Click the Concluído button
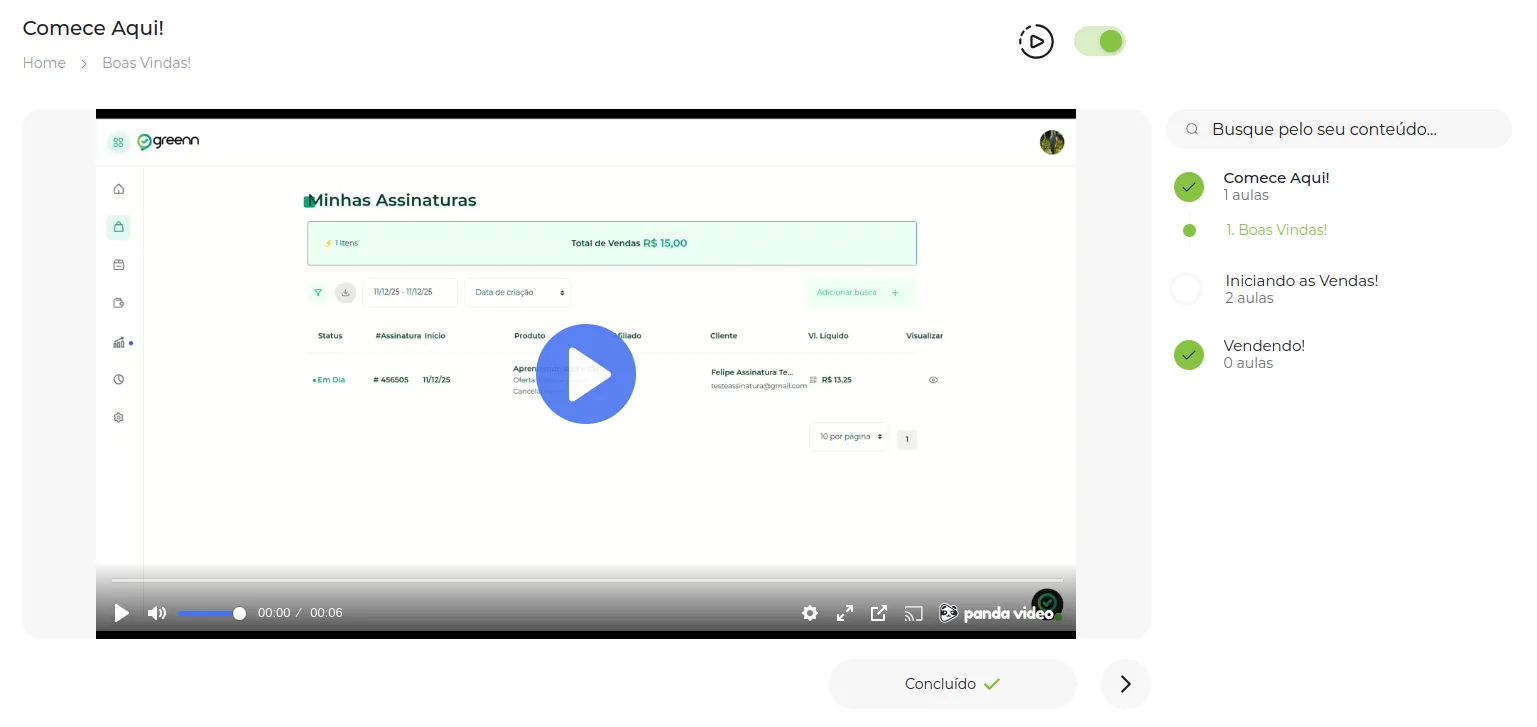The height and width of the screenshot is (727, 1537). pyautogui.click(x=952, y=684)
